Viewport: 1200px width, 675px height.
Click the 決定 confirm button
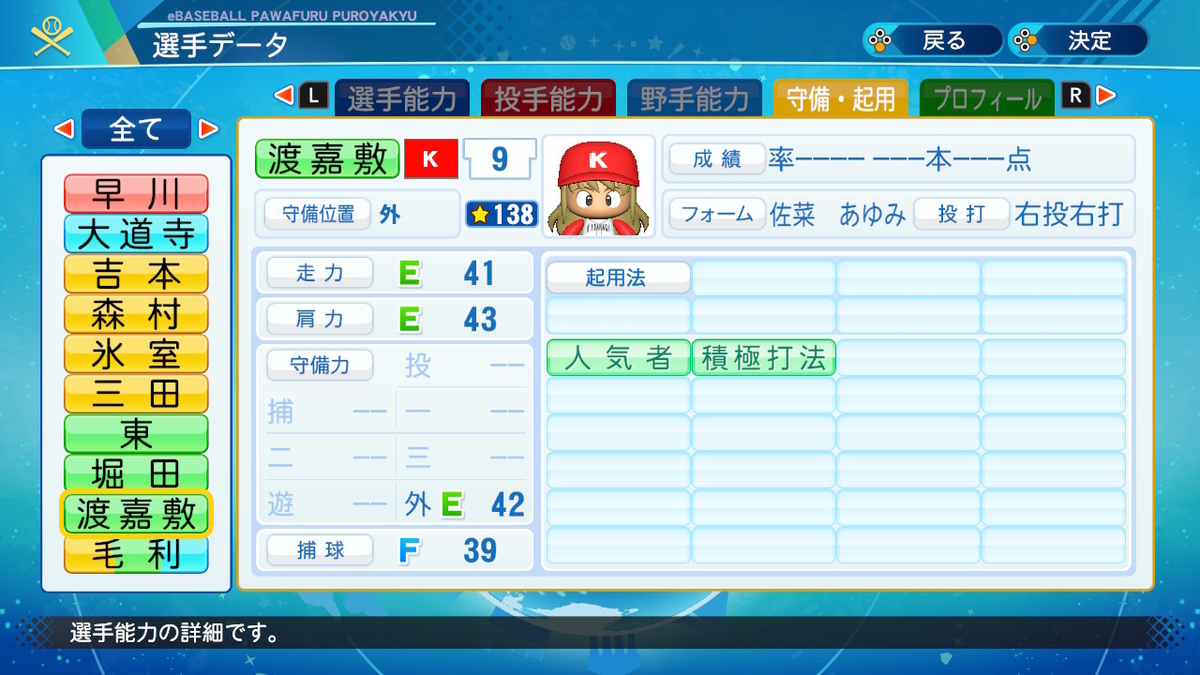(x=1077, y=40)
